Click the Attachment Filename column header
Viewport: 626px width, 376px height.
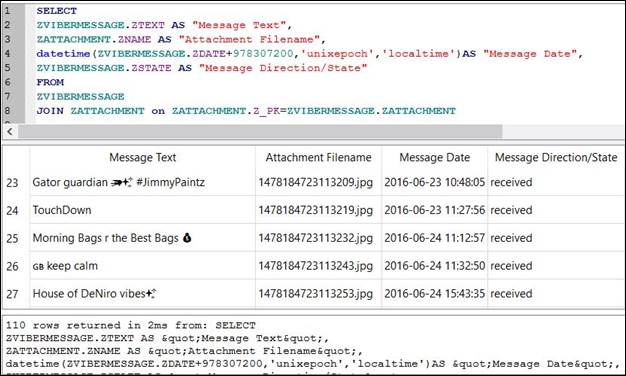coord(319,157)
